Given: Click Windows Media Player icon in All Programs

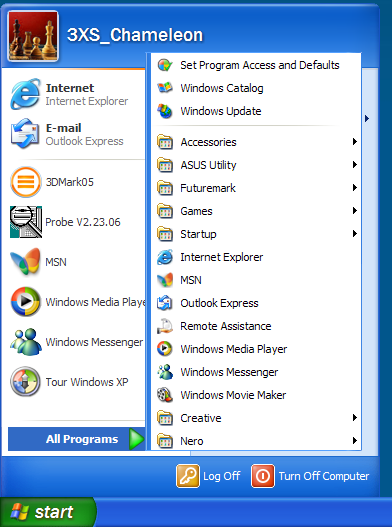Looking at the screenshot, I should (x=165, y=349).
